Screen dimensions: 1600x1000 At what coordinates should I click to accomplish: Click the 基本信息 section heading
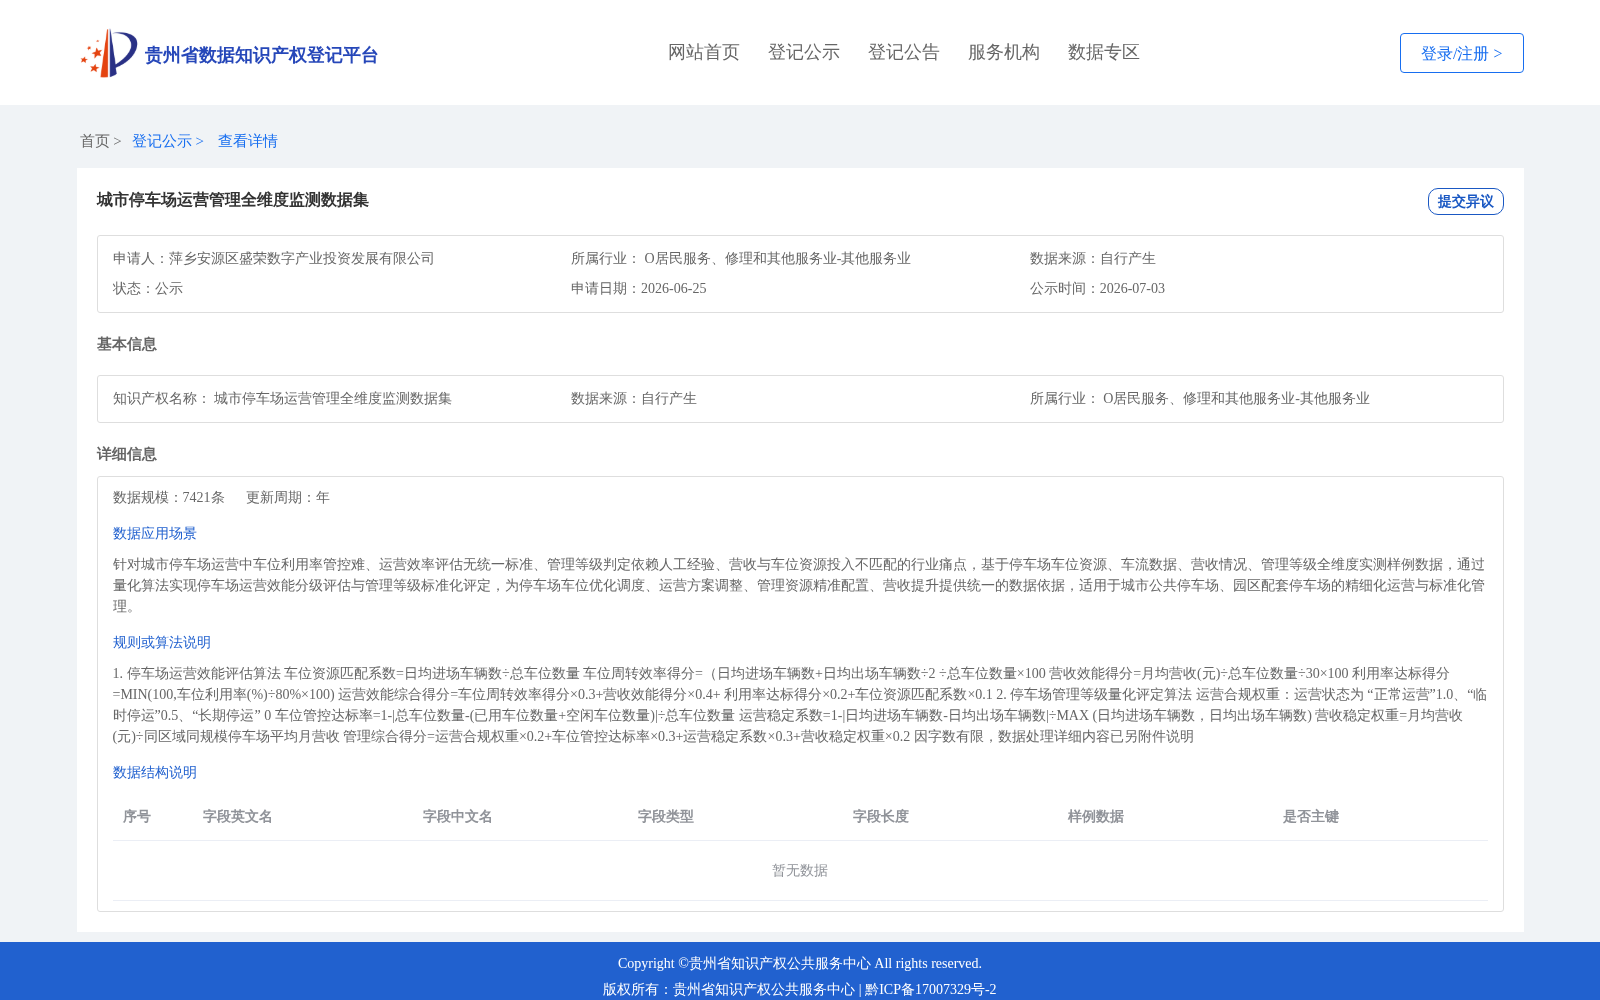(x=127, y=344)
